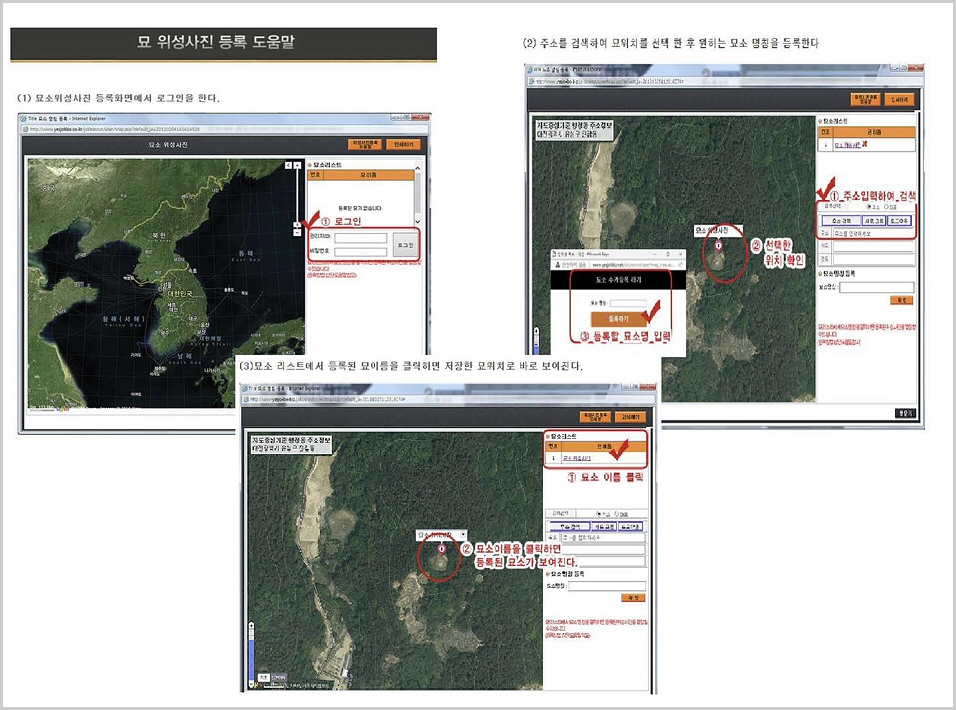Focus the 묘소명칭 field in step 2 right panel
This screenshot has width=956, height=710.
877,287
